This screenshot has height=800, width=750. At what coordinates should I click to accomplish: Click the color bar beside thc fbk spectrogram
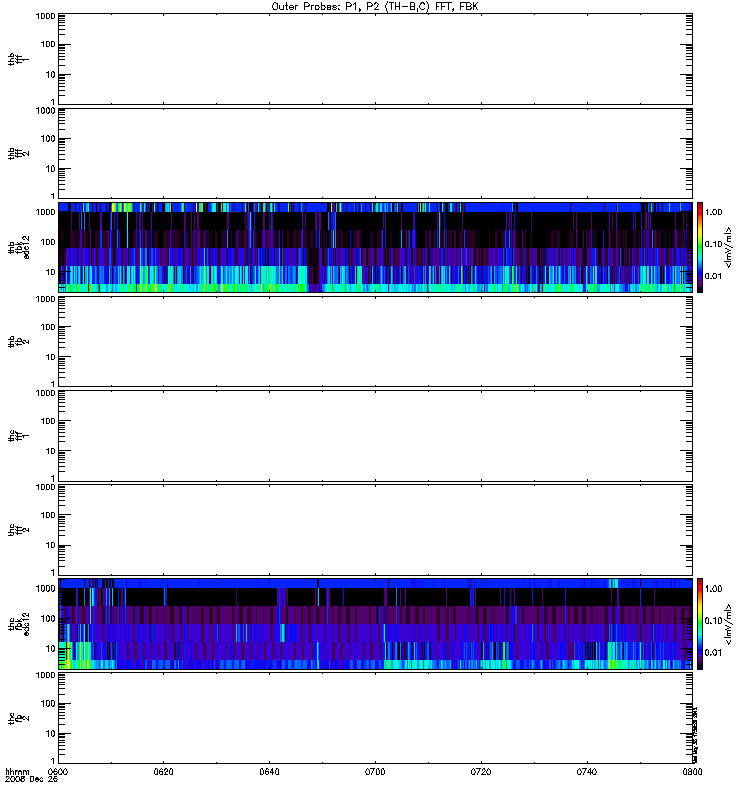[700, 624]
